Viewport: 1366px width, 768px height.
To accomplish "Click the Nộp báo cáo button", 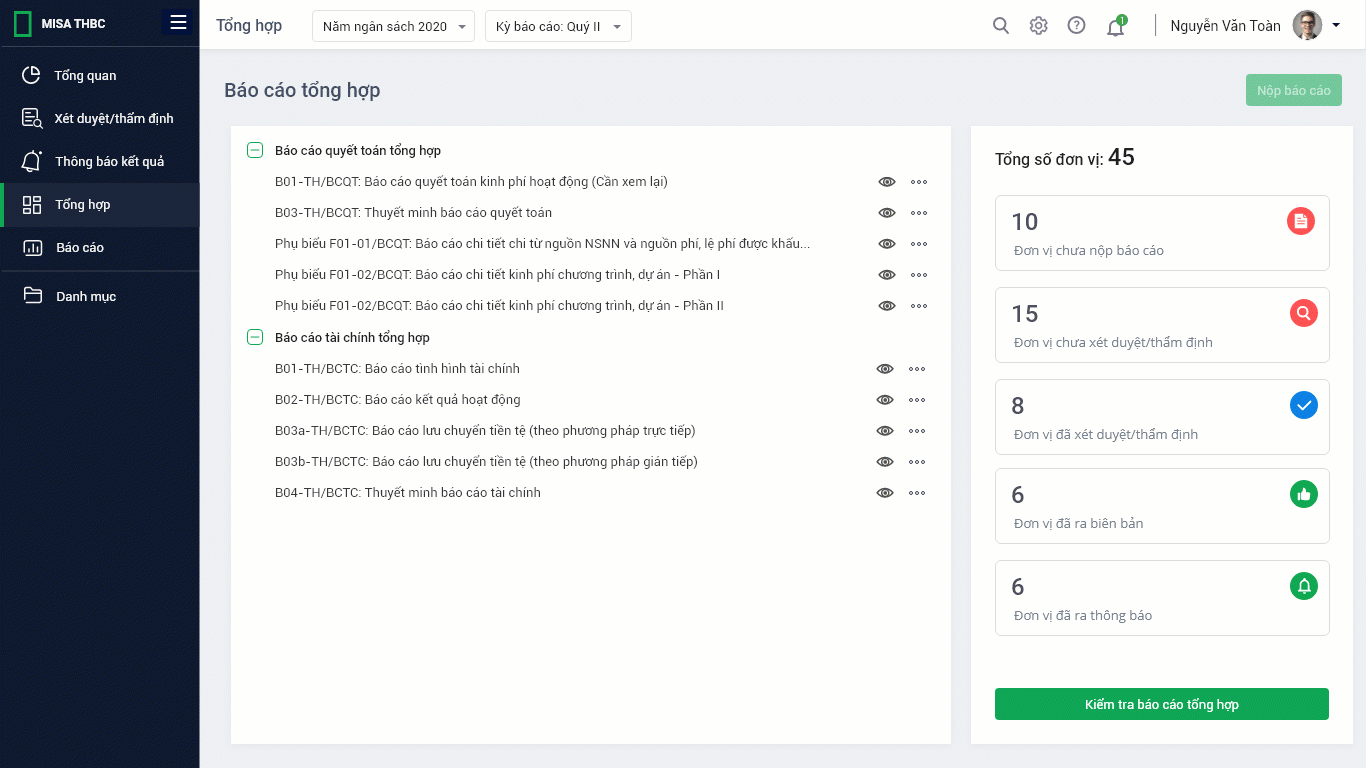I will (x=1293, y=90).
